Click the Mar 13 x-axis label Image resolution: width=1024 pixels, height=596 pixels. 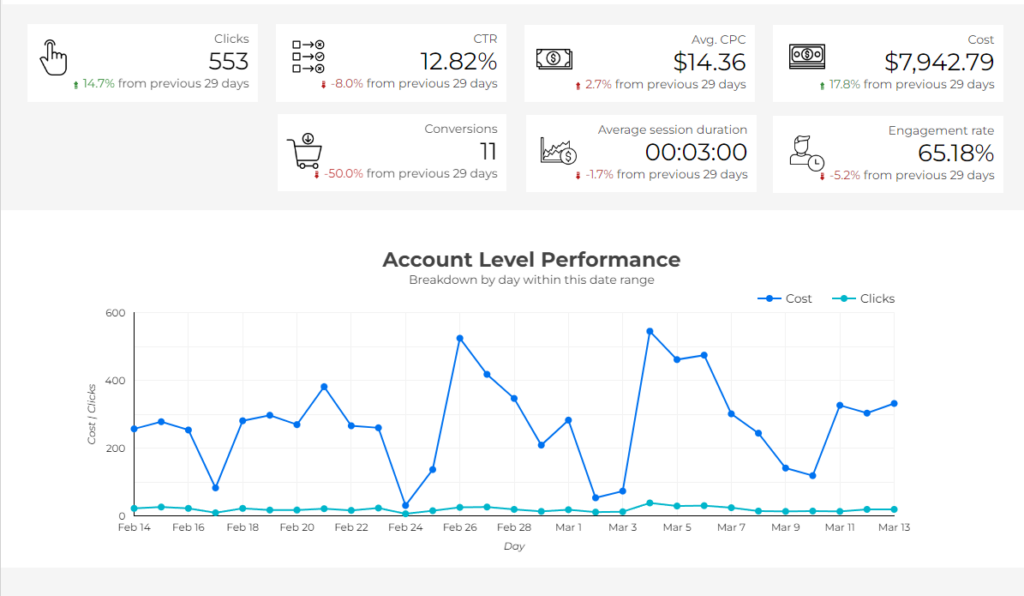point(893,527)
